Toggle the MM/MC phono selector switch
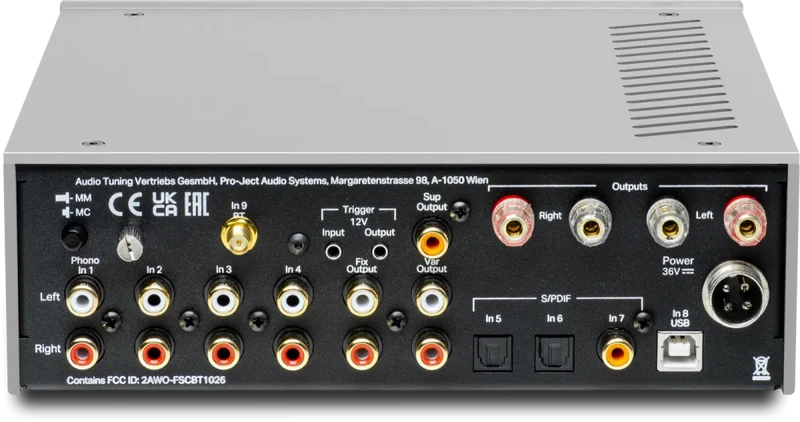The height and width of the screenshot is (422, 800). pos(75,237)
